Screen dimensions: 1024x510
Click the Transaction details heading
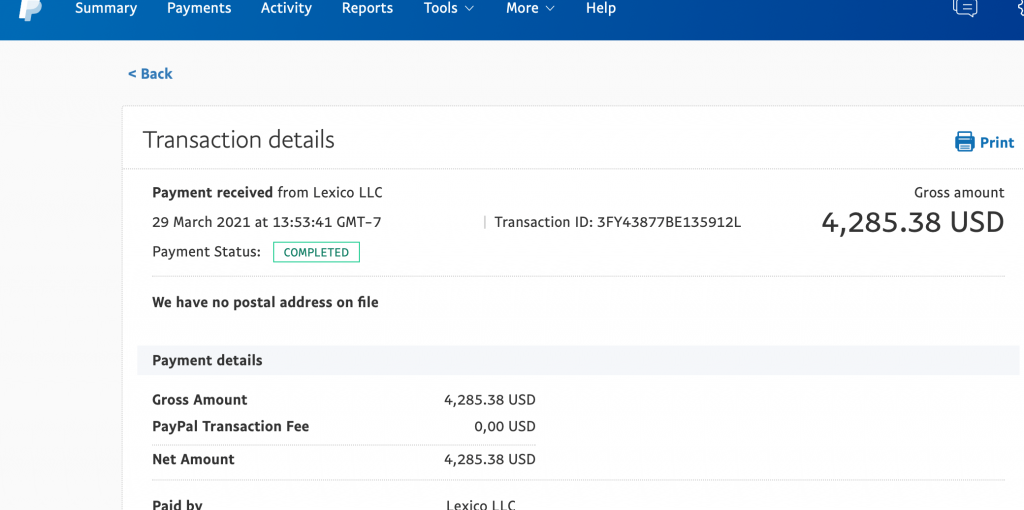coord(238,140)
